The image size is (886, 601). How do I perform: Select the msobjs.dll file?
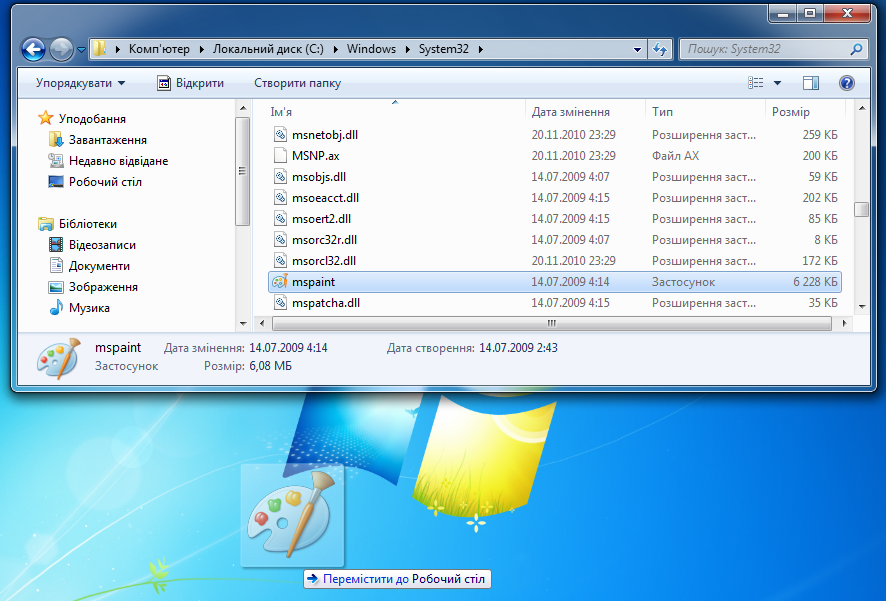click(555, 177)
